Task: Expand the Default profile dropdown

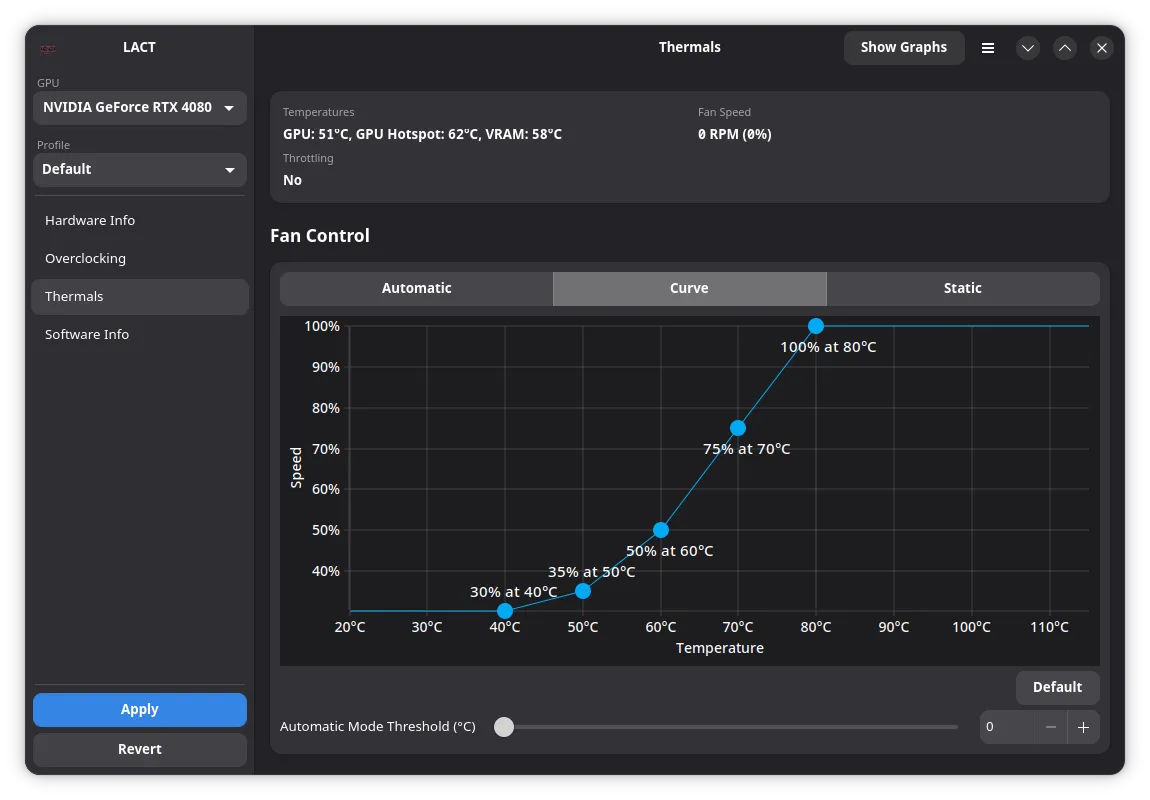Action: (x=139, y=169)
